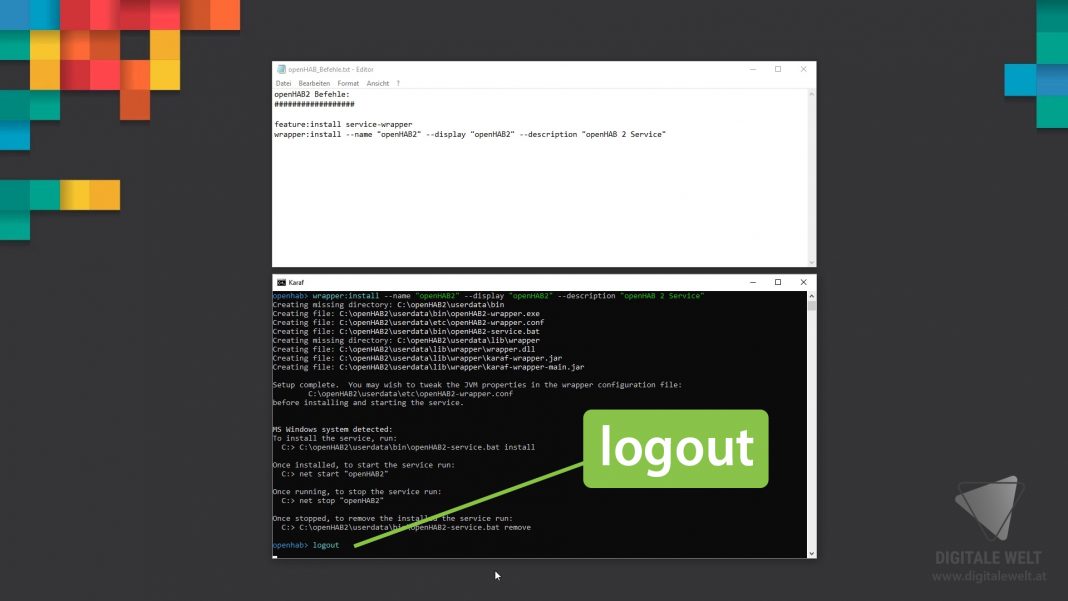This screenshot has width=1068, height=601.
Task: Select the typed "logout" command at the openhab prompt
Action: click(326, 545)
